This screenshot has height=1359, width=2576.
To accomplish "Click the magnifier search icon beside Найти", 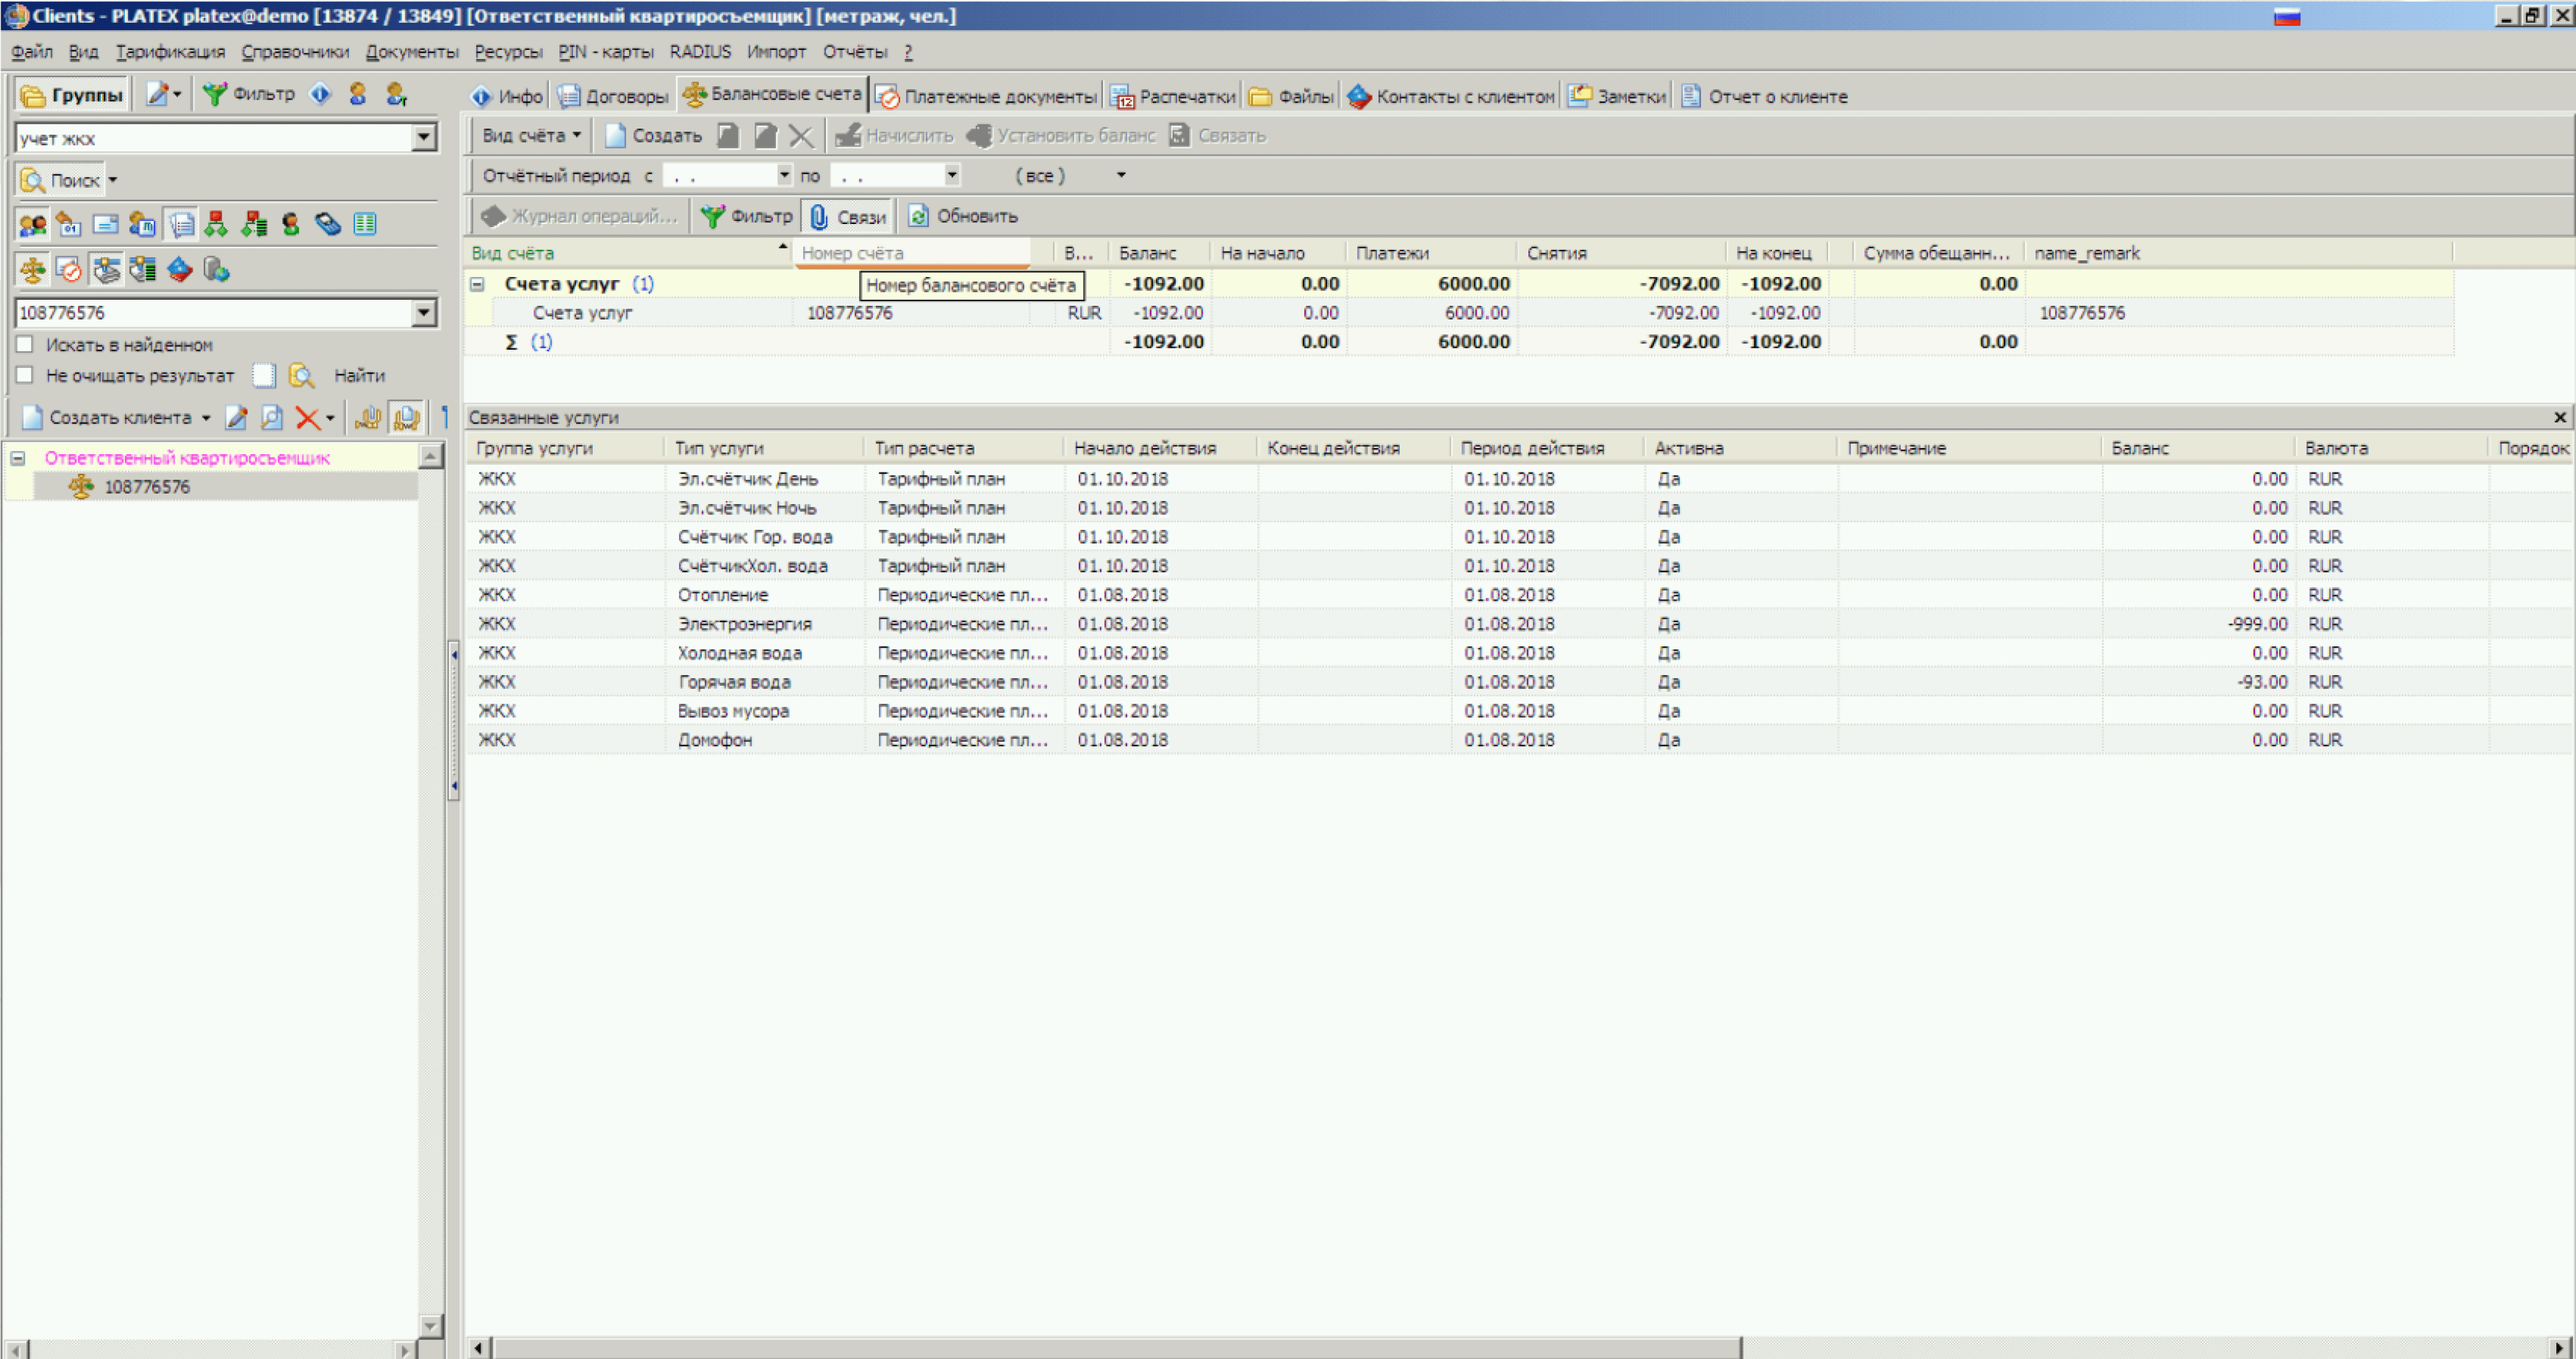I will [x=301, y=376].
